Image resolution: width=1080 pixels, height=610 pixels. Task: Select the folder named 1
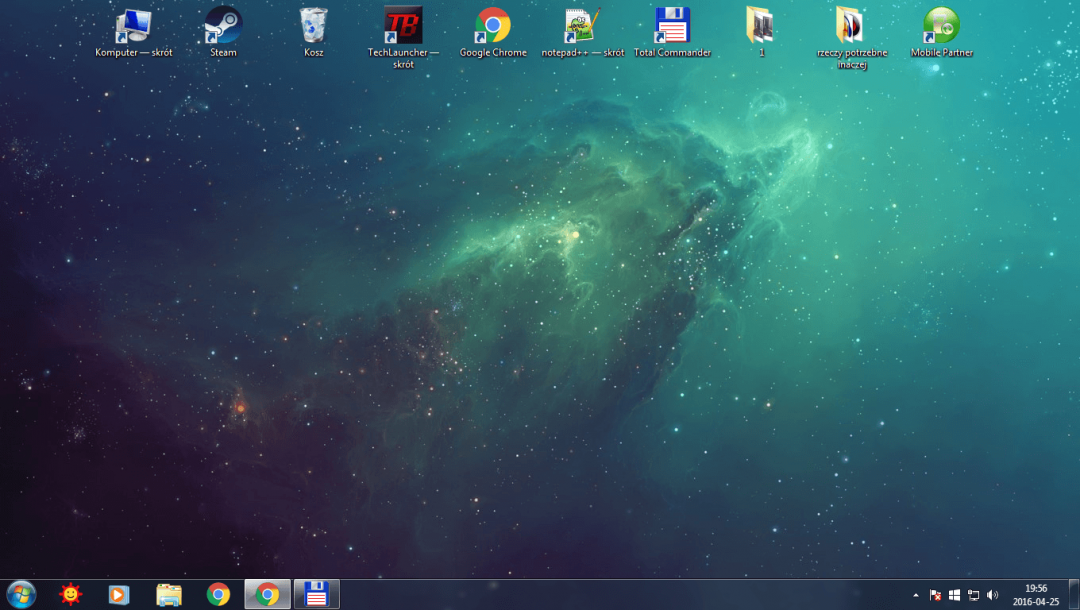[x=761, y=27]
